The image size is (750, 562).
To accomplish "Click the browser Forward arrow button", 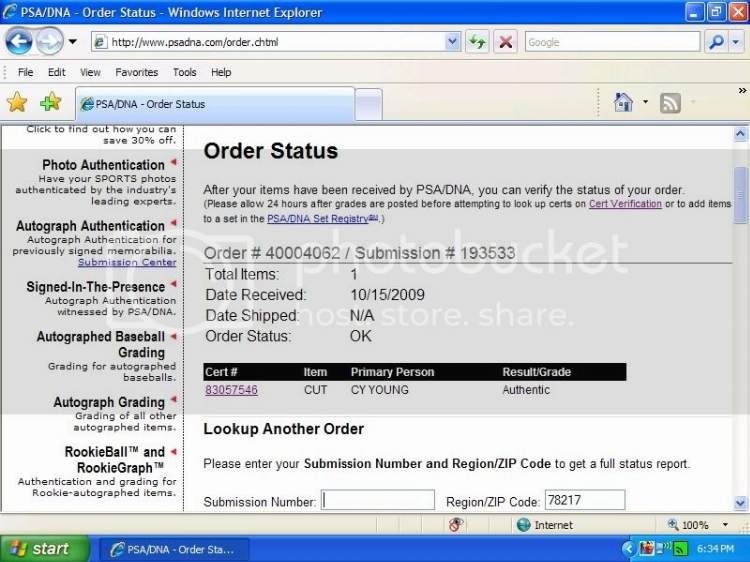I will pyautogui.click(x=49, y=42).
